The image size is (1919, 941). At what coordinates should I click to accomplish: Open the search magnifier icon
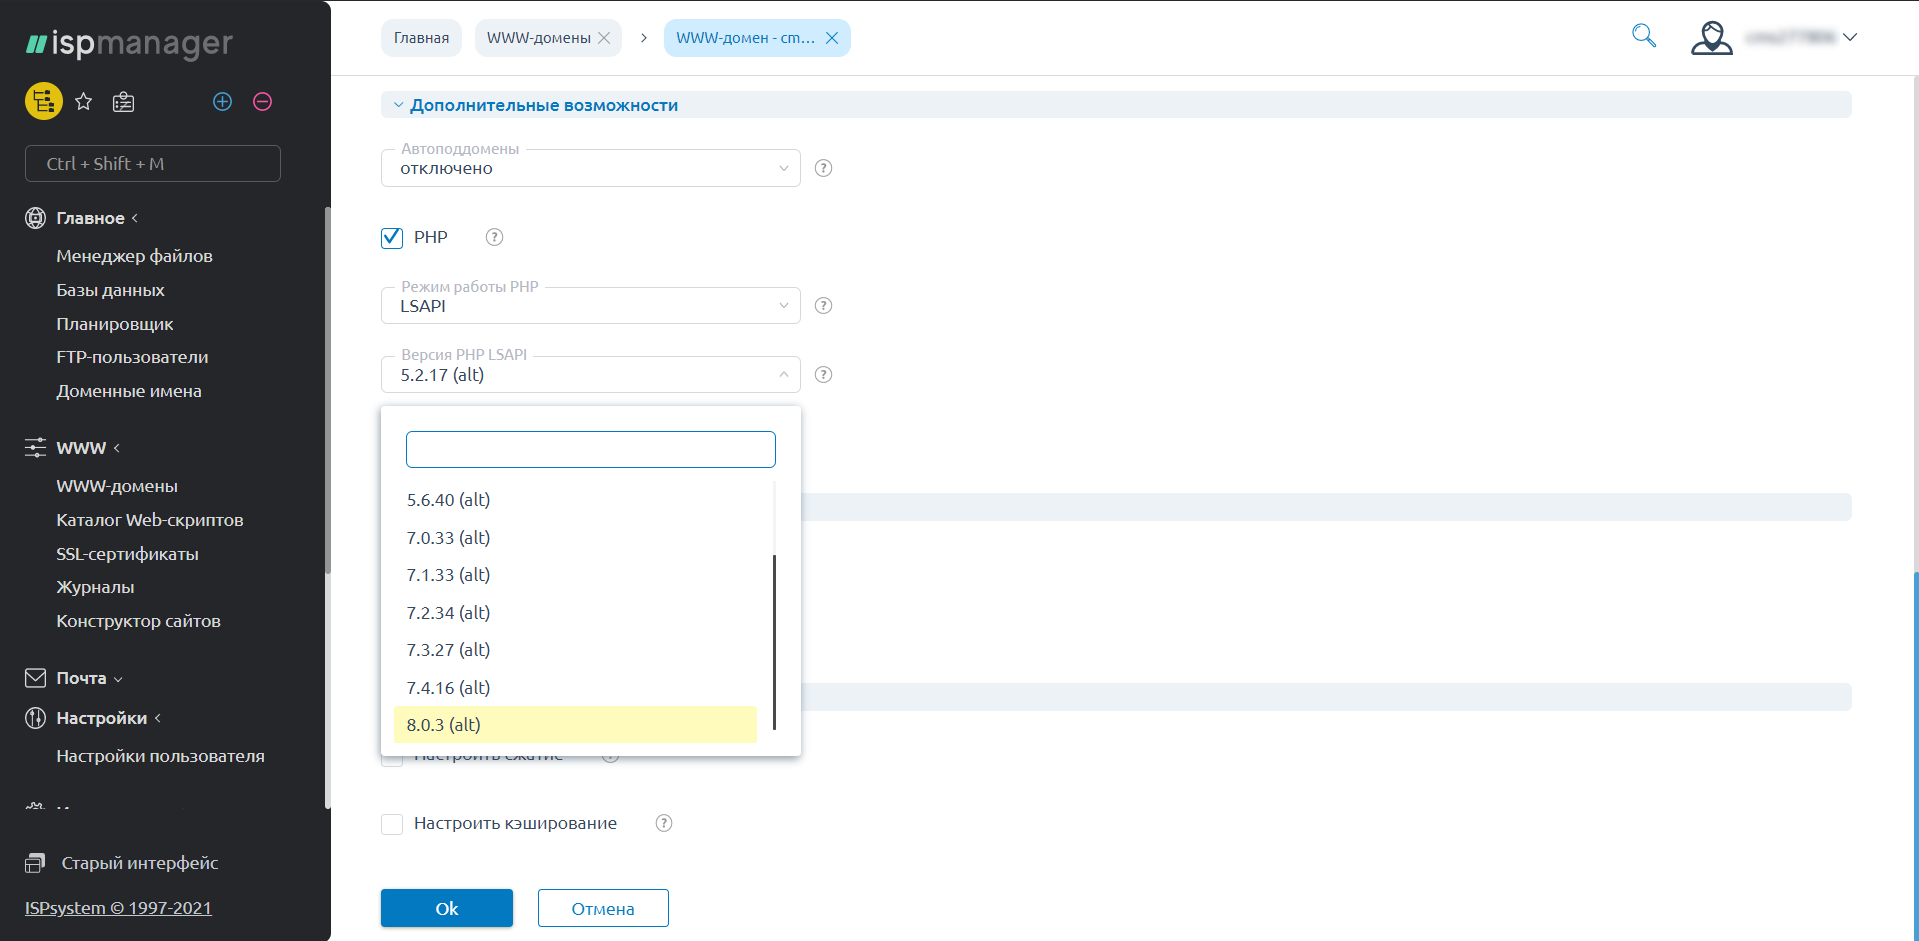point(1643,37)
